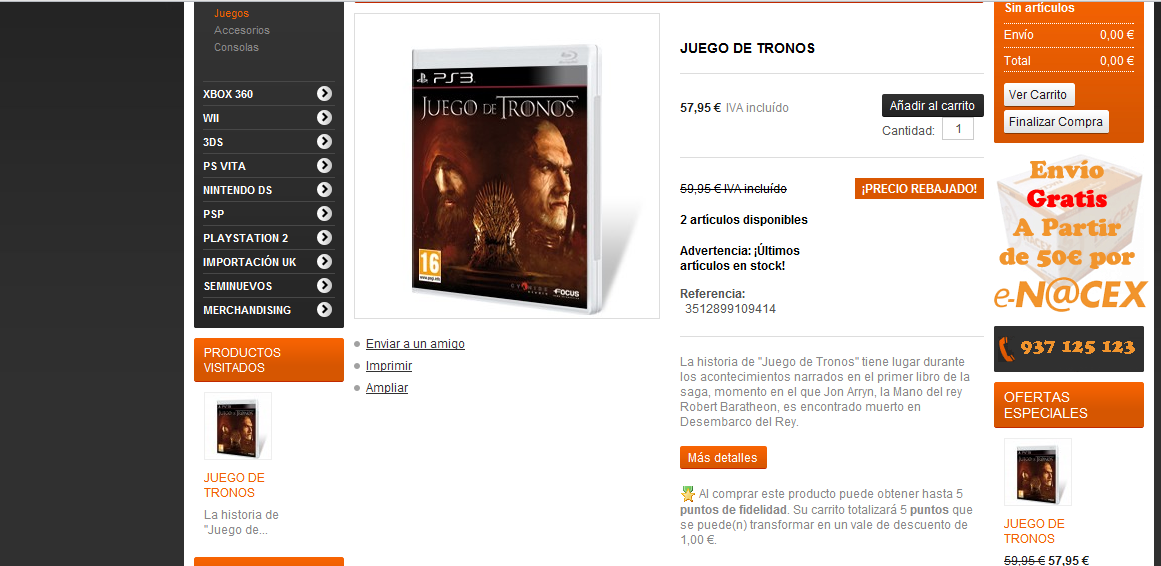Click the PLAYSTATION 2 arrow icon
The image size is (1161, 566).
(x=324, y=237)
